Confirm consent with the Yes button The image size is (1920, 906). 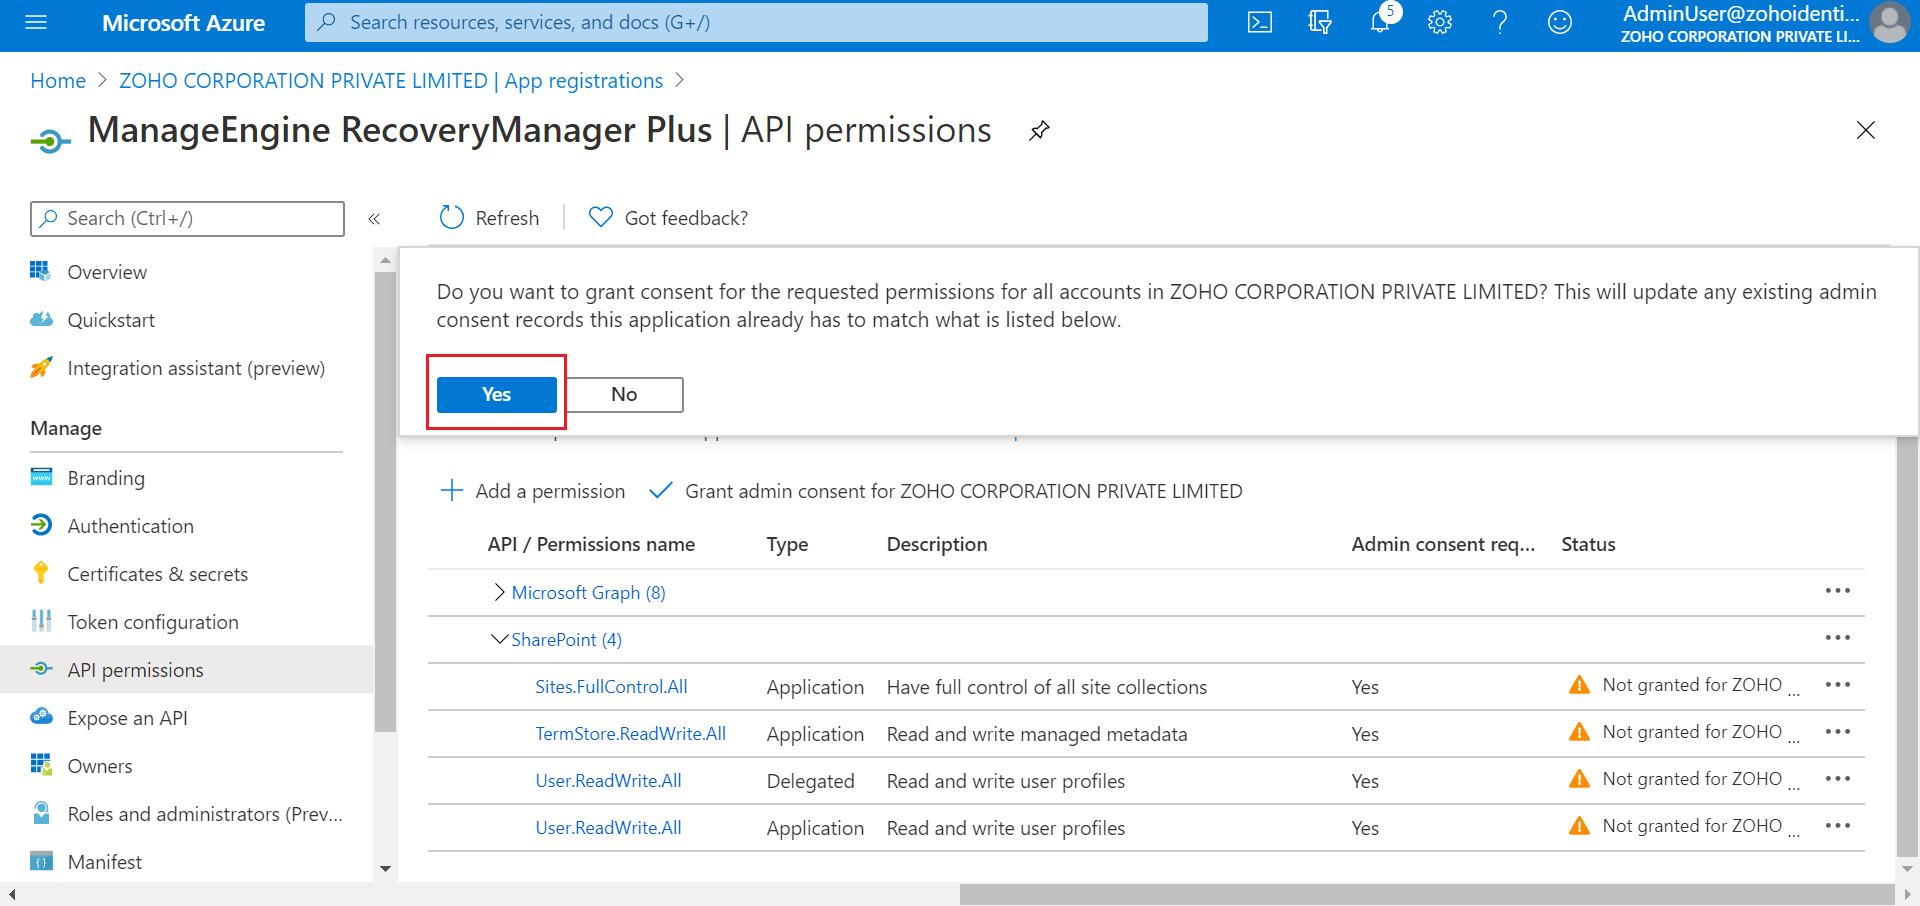[496, 395]
